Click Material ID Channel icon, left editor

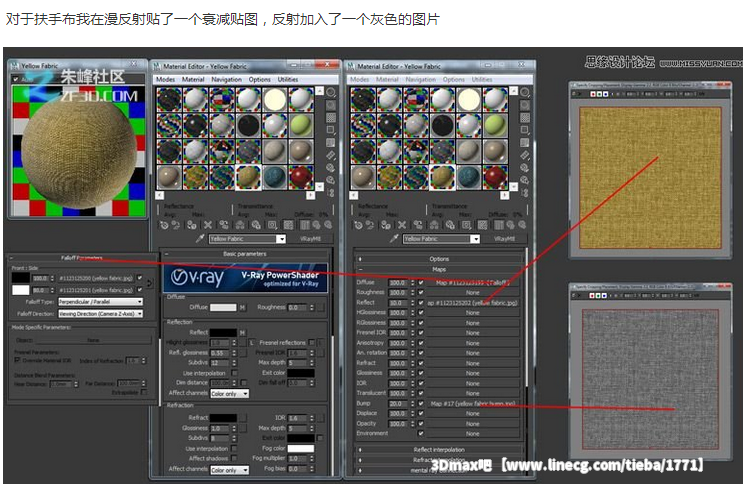(272, 225)
